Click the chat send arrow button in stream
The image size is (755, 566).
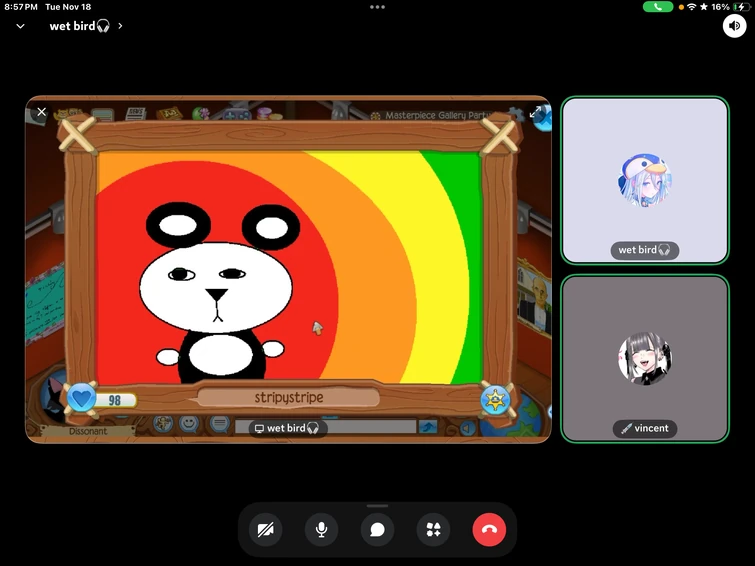428,426
